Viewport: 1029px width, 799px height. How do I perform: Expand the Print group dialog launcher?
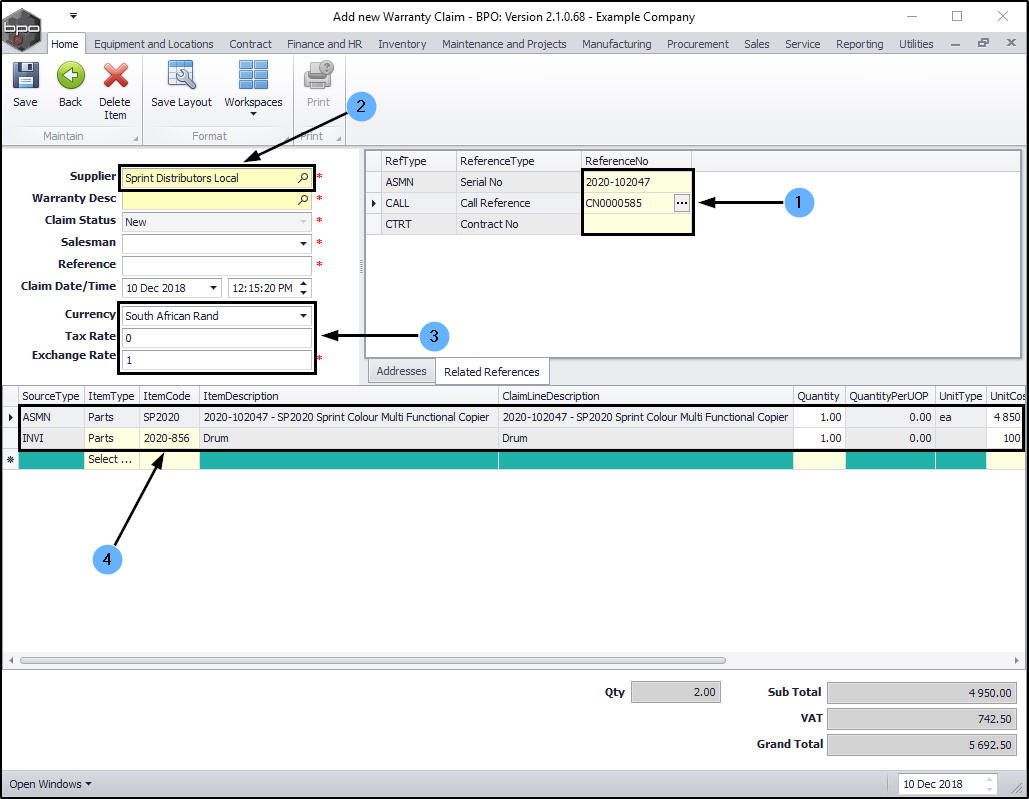pyautogui.click(x=339, y=138)
